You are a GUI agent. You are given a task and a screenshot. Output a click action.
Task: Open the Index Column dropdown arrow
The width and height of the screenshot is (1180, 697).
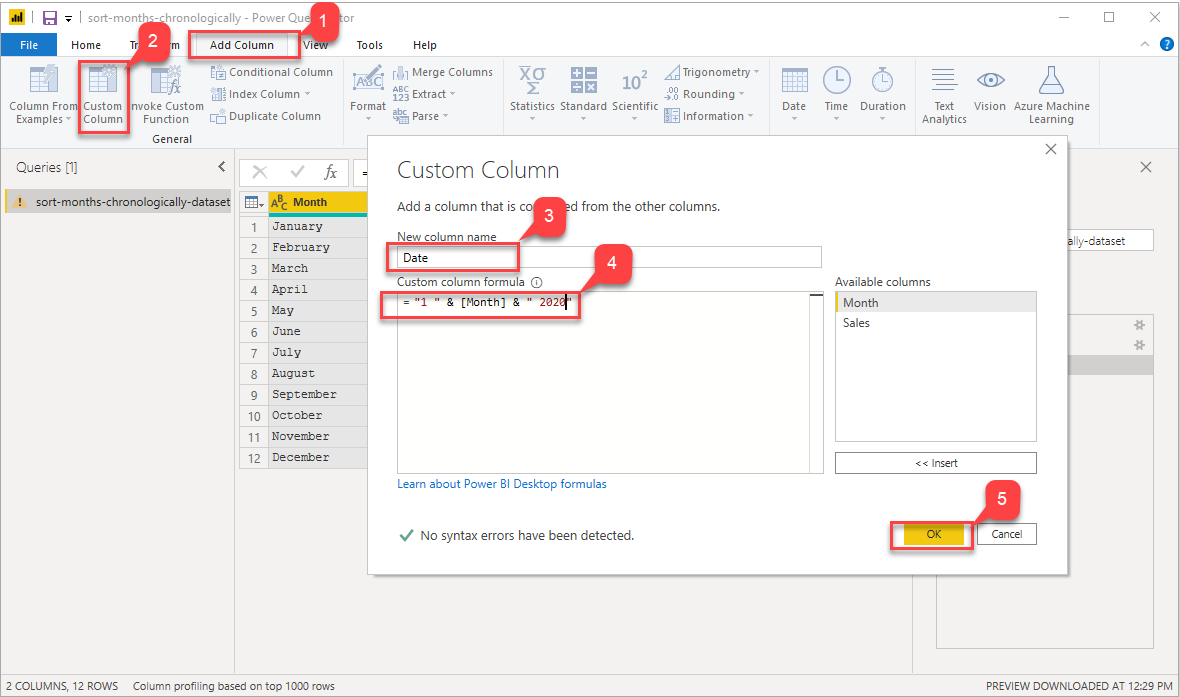click(x=307, y=94)
